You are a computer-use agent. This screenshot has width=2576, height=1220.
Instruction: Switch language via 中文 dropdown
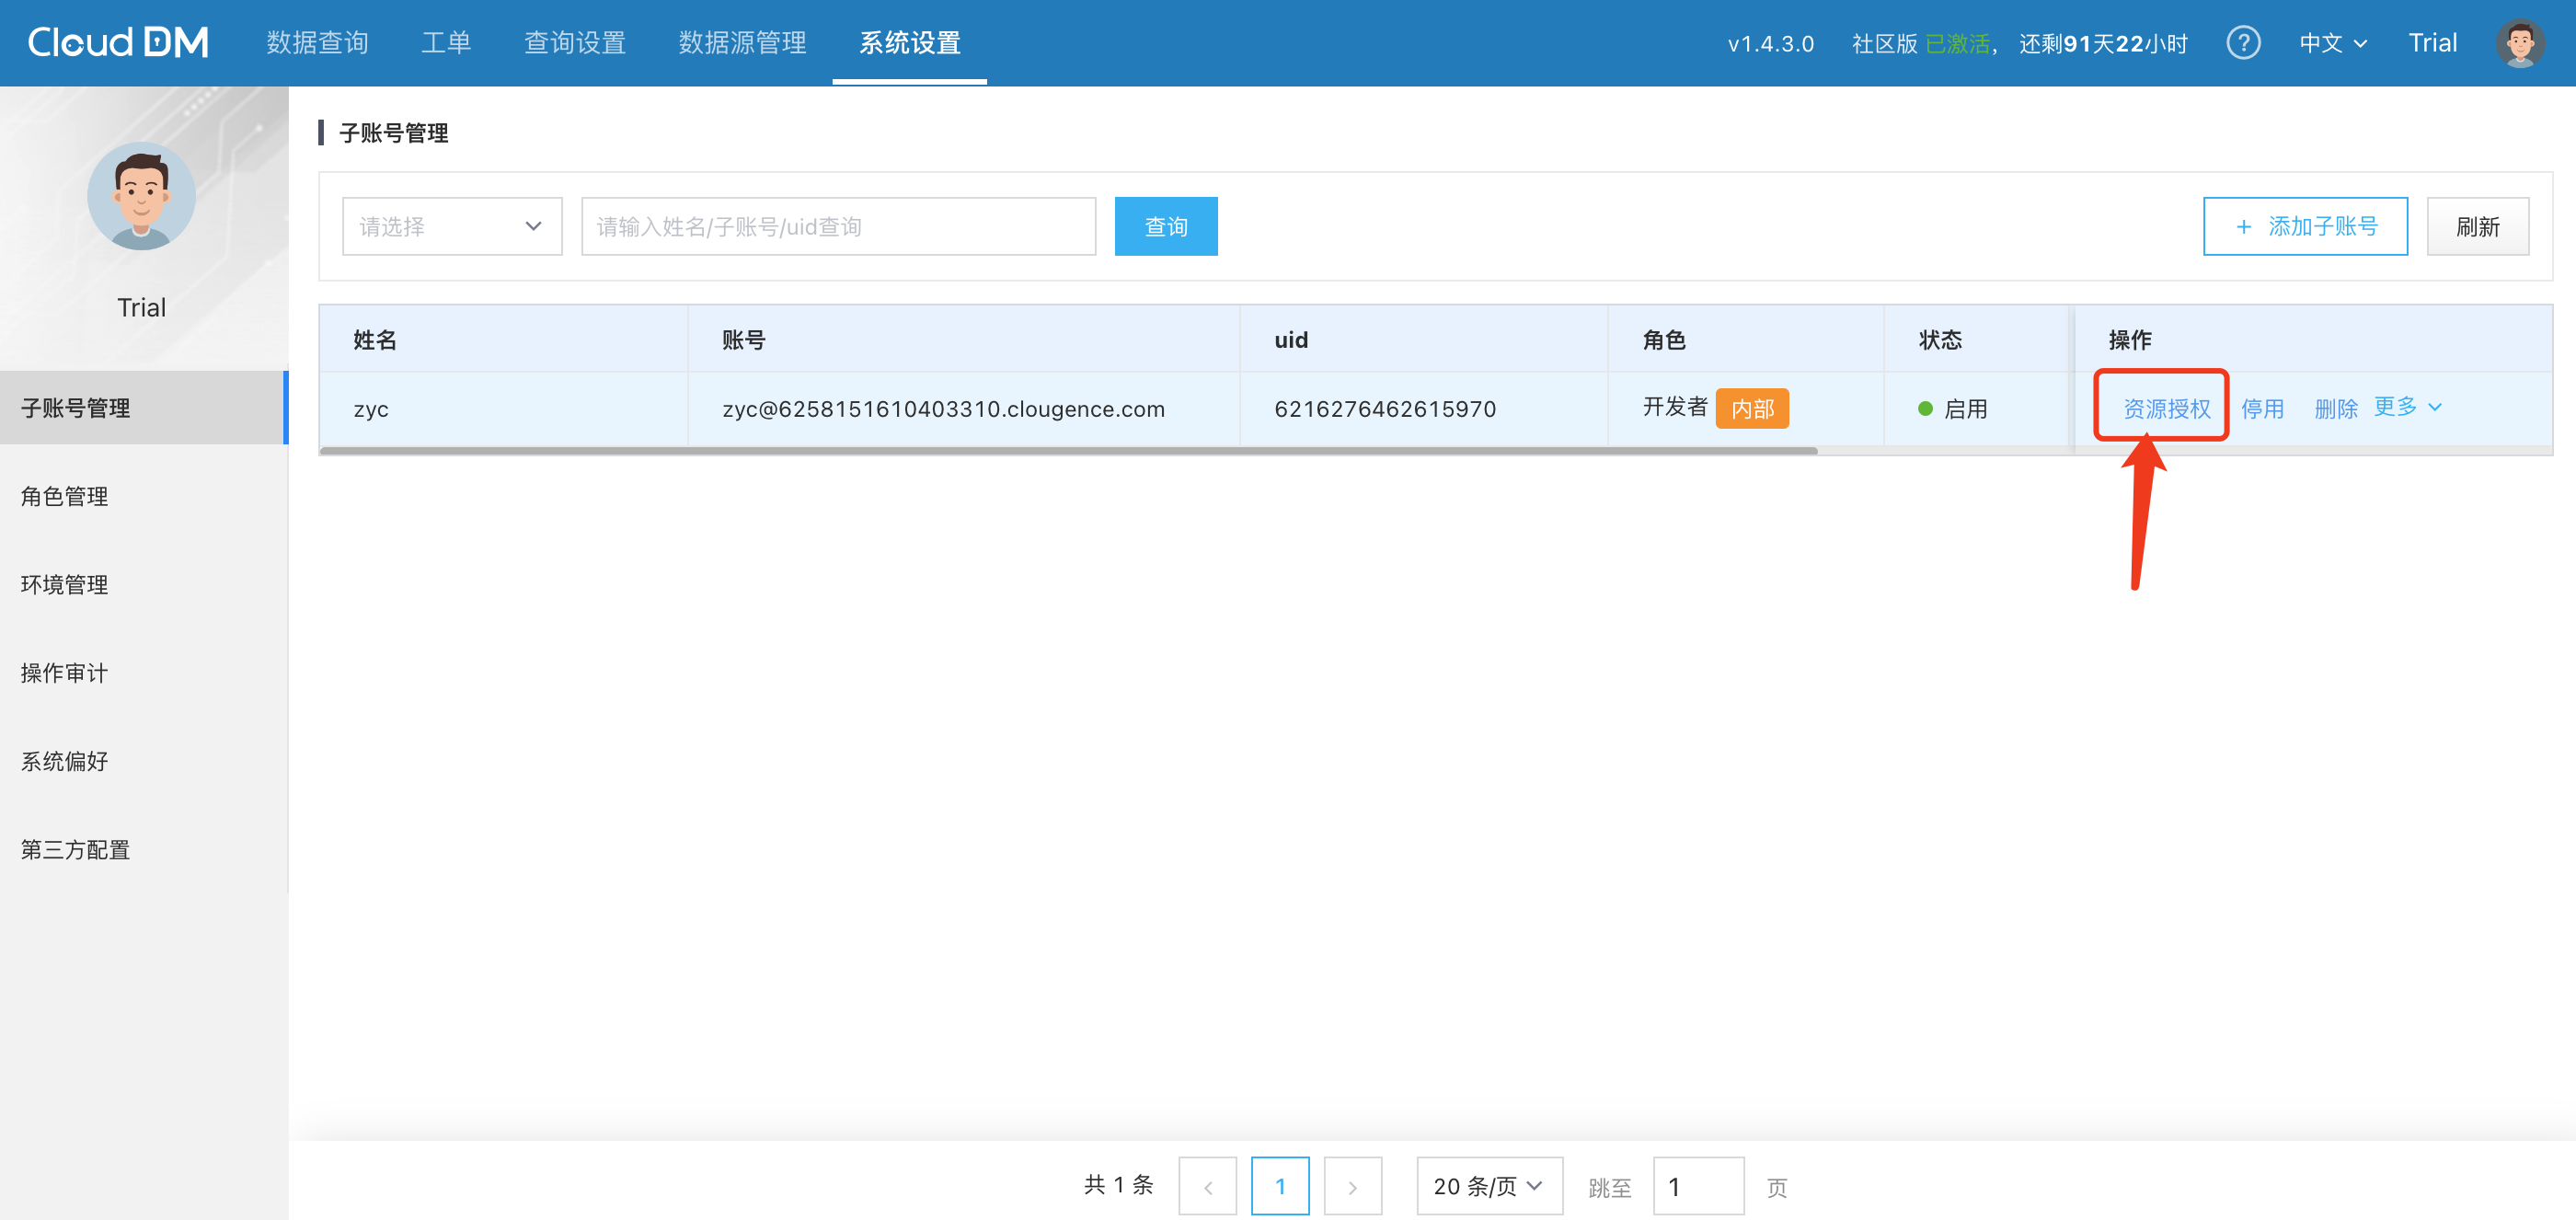[x=2332, y=43]
